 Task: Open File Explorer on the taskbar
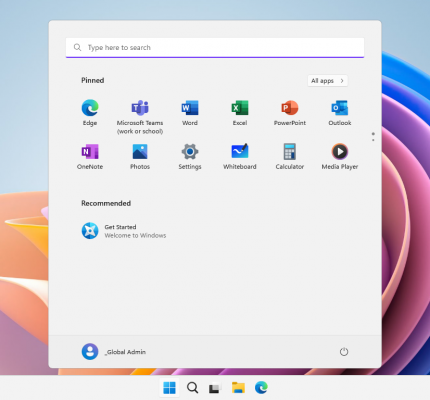(238, 388)
